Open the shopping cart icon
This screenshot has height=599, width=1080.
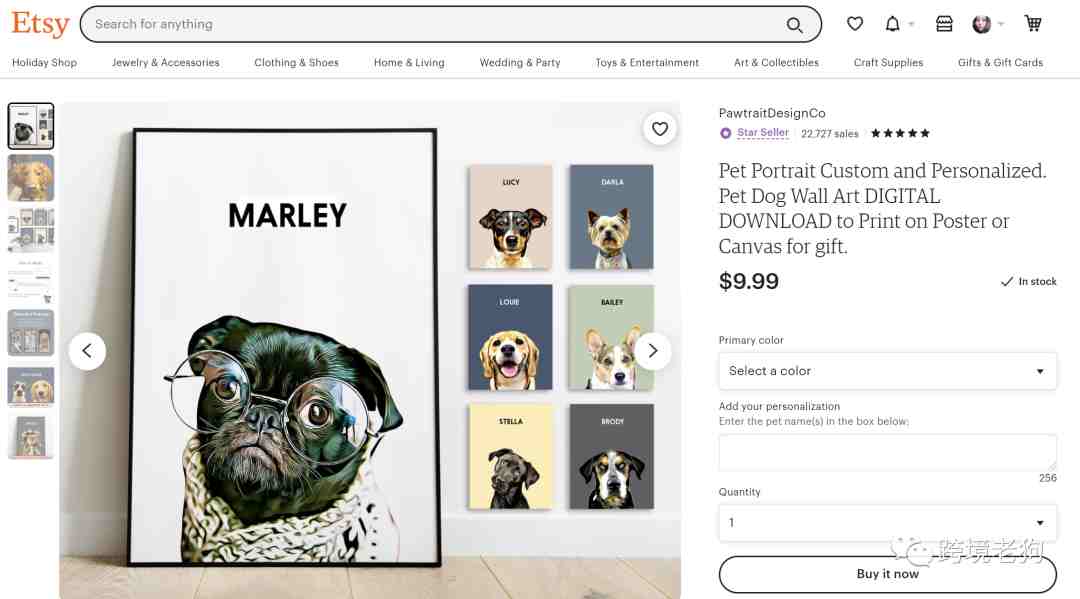[1032, 24]
